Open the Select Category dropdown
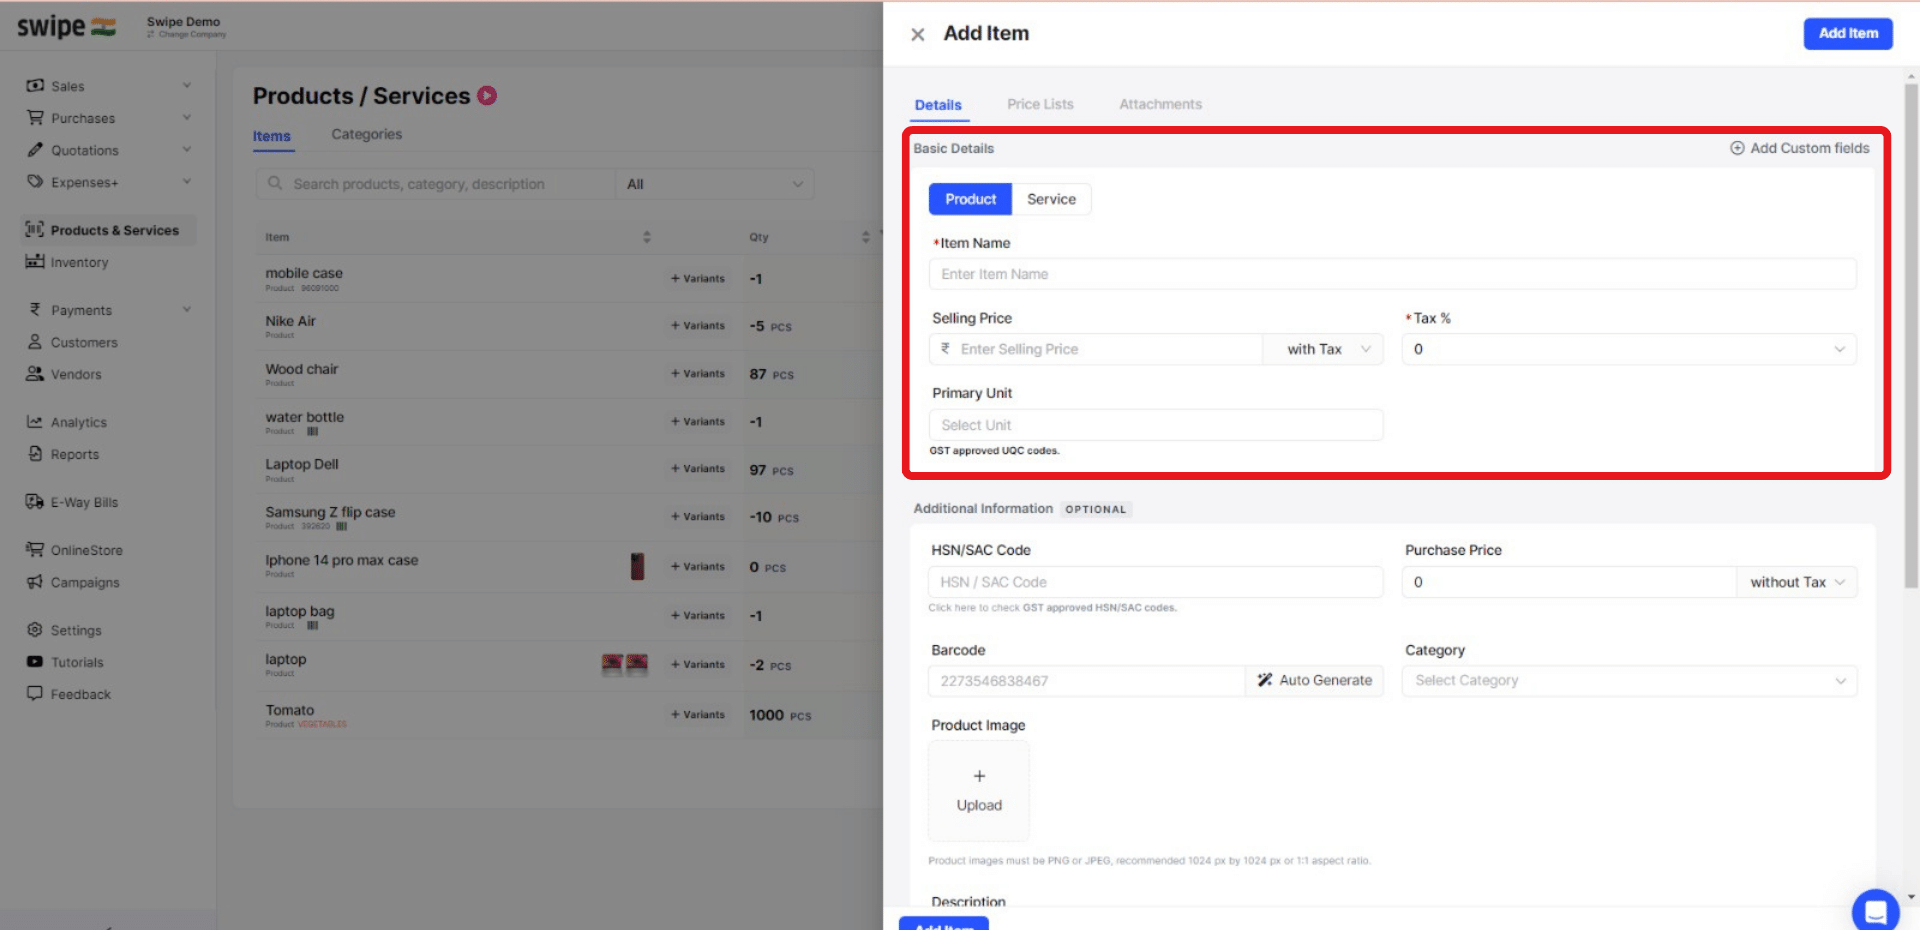 (1628, 680)
